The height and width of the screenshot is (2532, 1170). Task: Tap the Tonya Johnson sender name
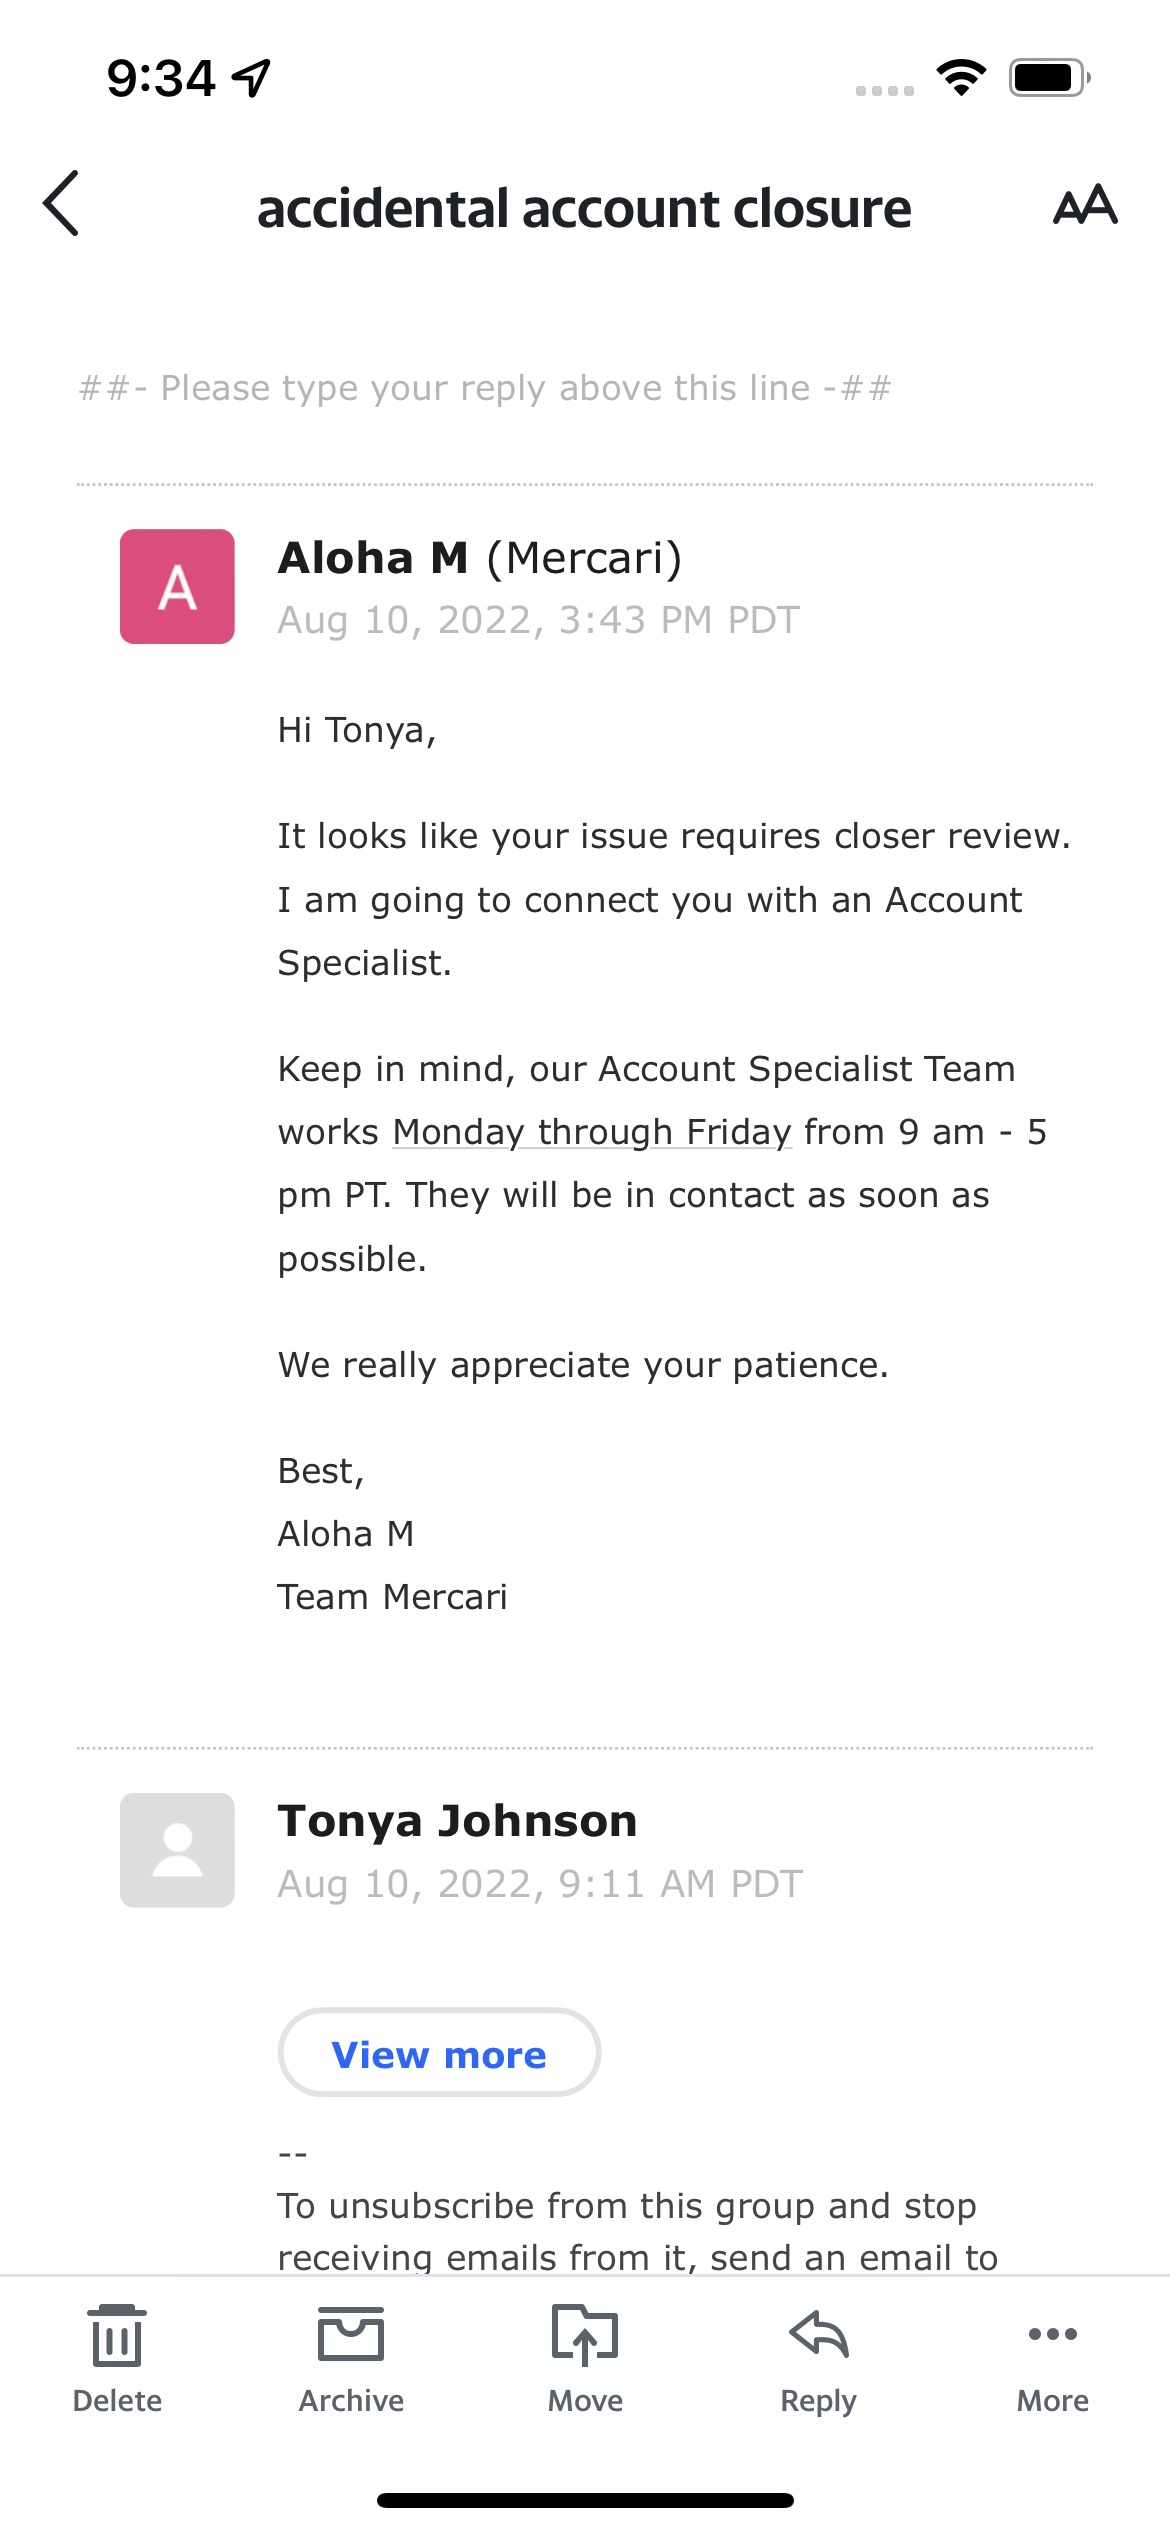click(457, 1821)
